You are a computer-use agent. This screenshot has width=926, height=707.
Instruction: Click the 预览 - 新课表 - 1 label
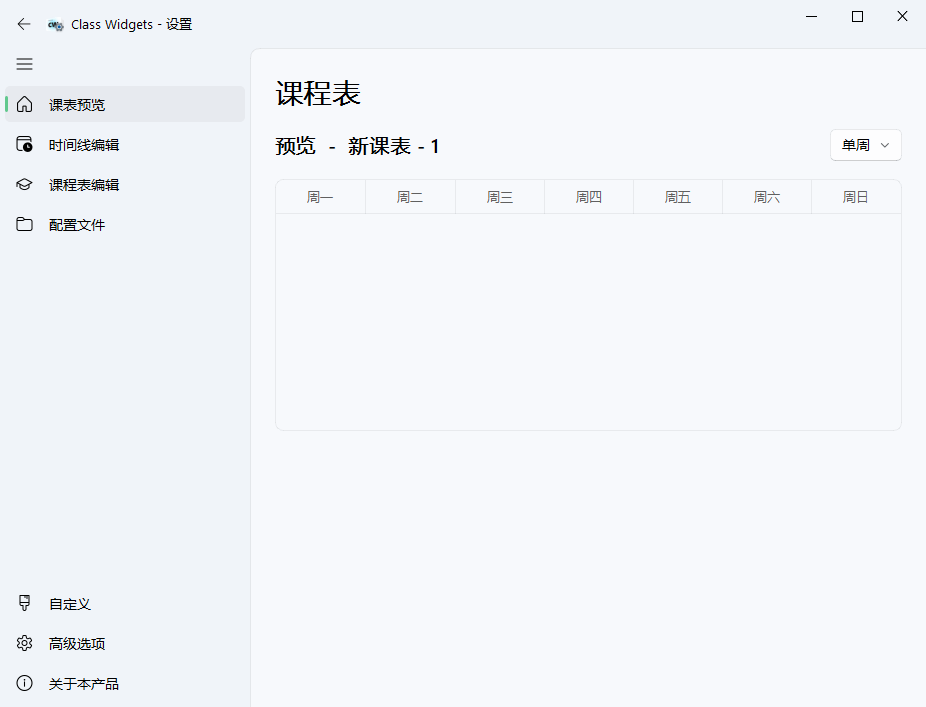[x=355, y=145]
